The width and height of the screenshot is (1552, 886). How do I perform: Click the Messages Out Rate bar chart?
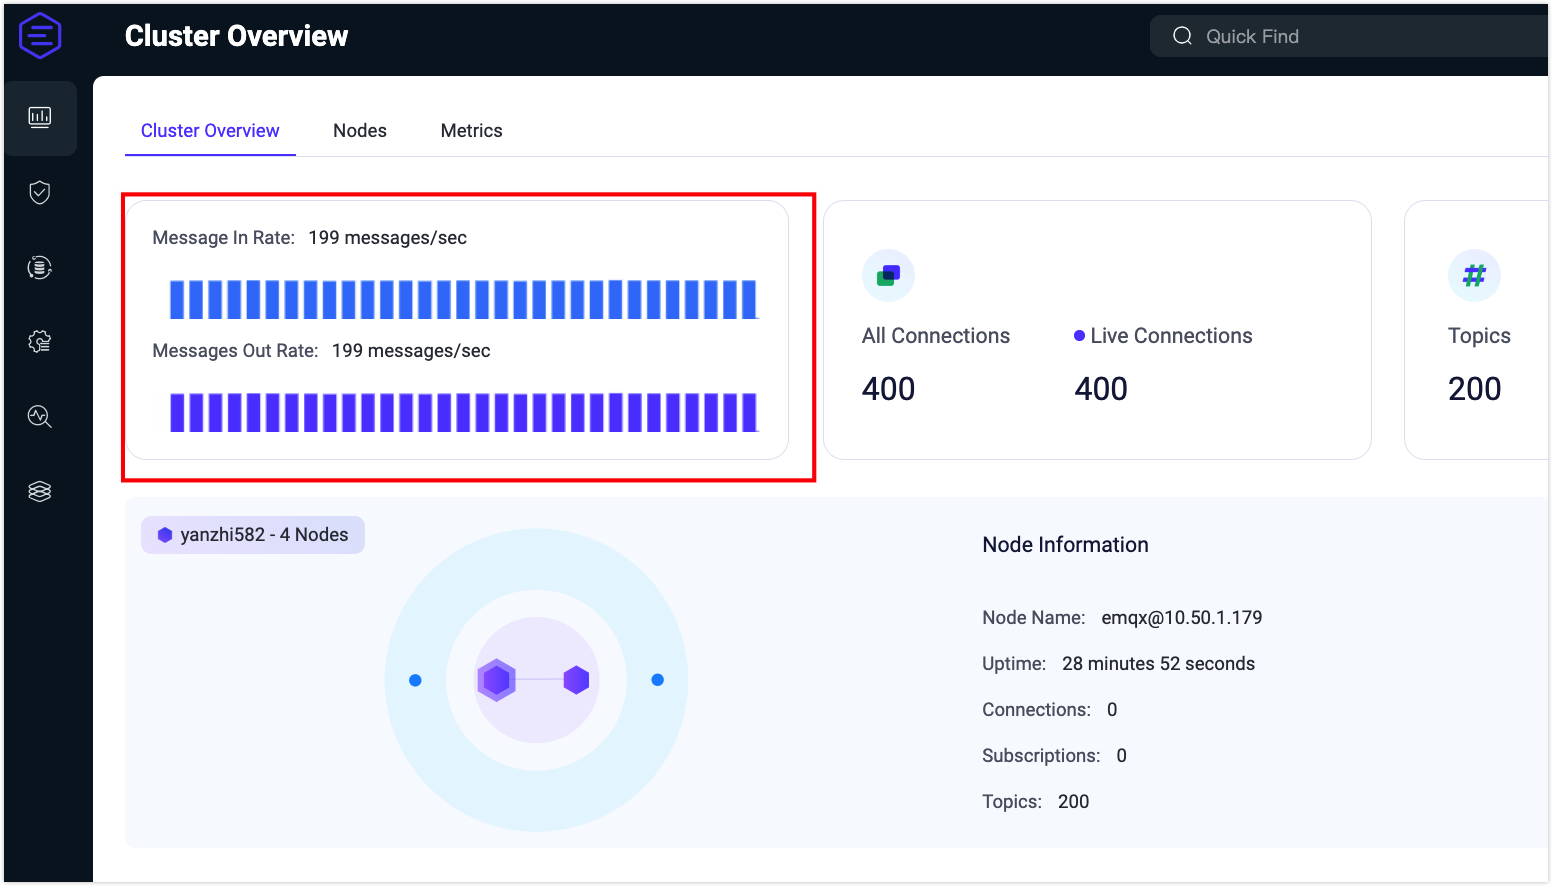464,412
